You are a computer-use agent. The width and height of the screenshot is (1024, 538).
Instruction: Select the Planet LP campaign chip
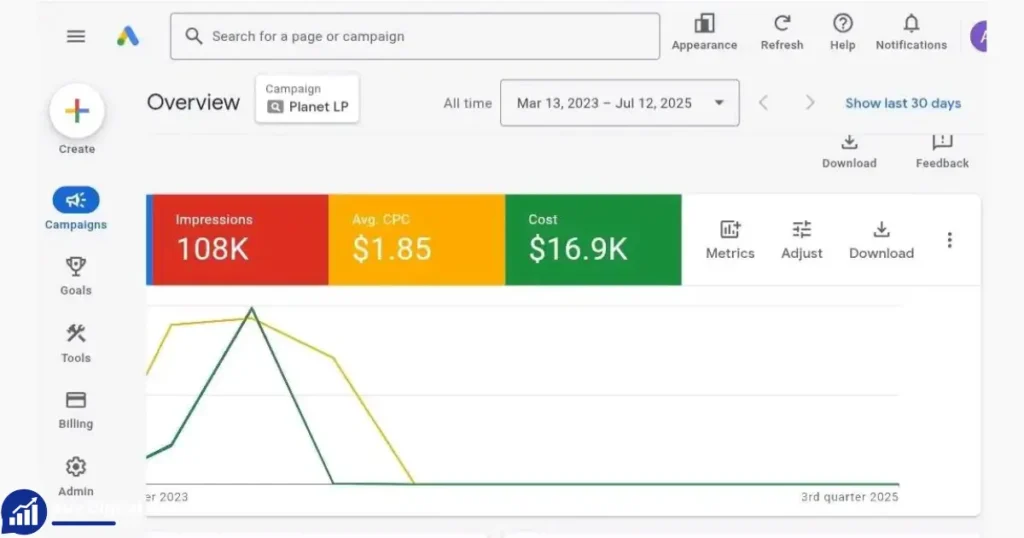[308, 99]
